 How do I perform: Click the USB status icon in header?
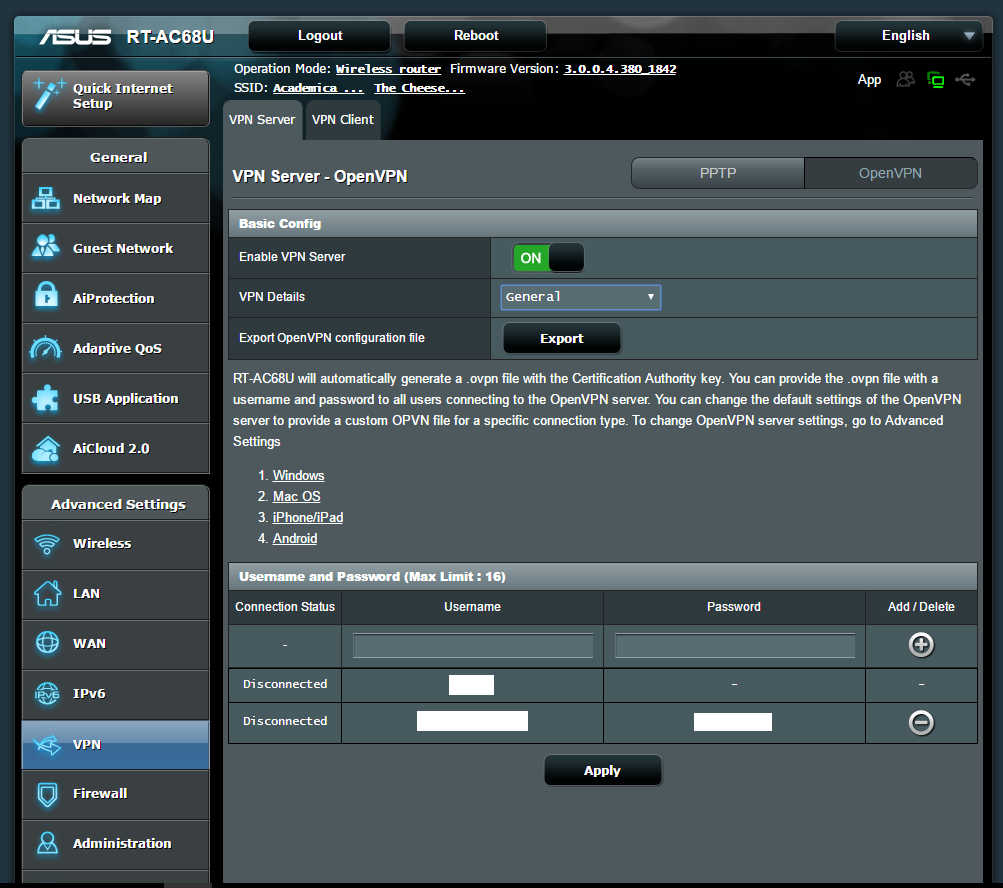965,79
